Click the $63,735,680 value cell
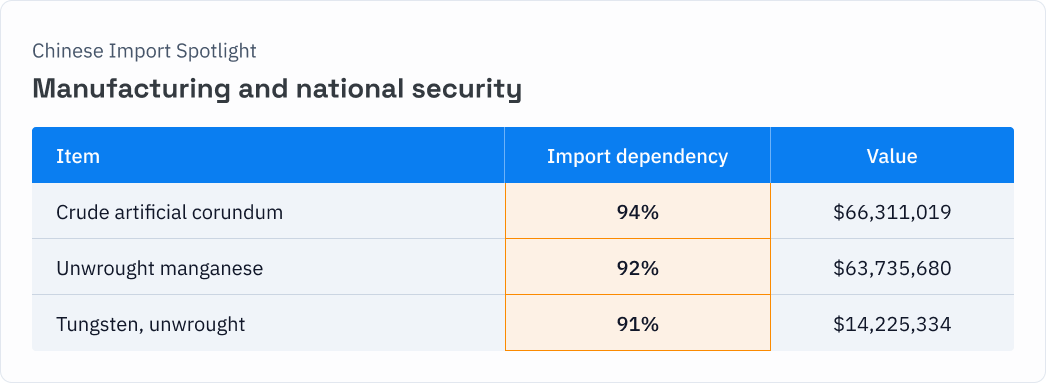This screenshot has width=1046, height=383. (x=892, y=268)
